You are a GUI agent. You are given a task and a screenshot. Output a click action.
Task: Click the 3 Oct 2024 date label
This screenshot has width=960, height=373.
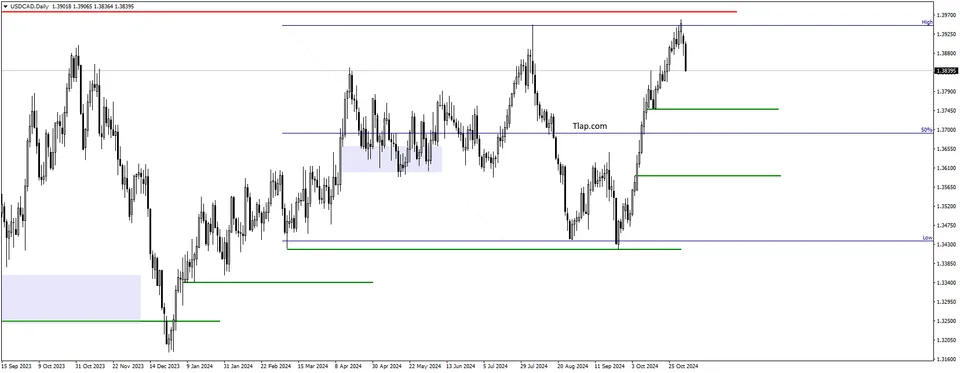[645, 366]
